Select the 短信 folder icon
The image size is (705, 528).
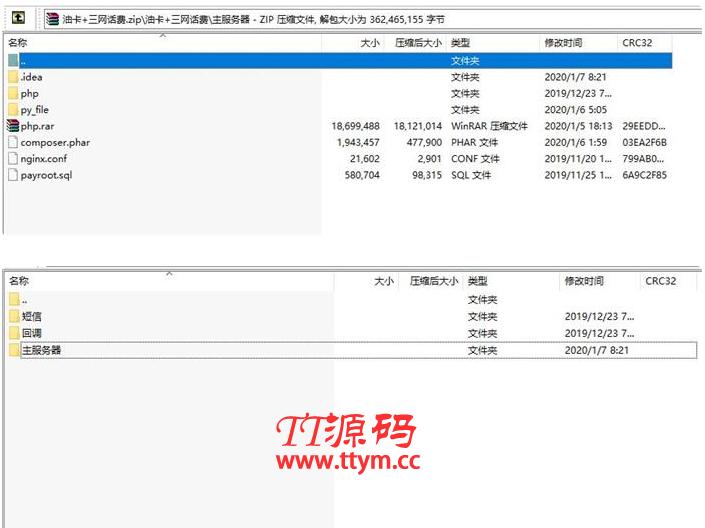(14, 316)
